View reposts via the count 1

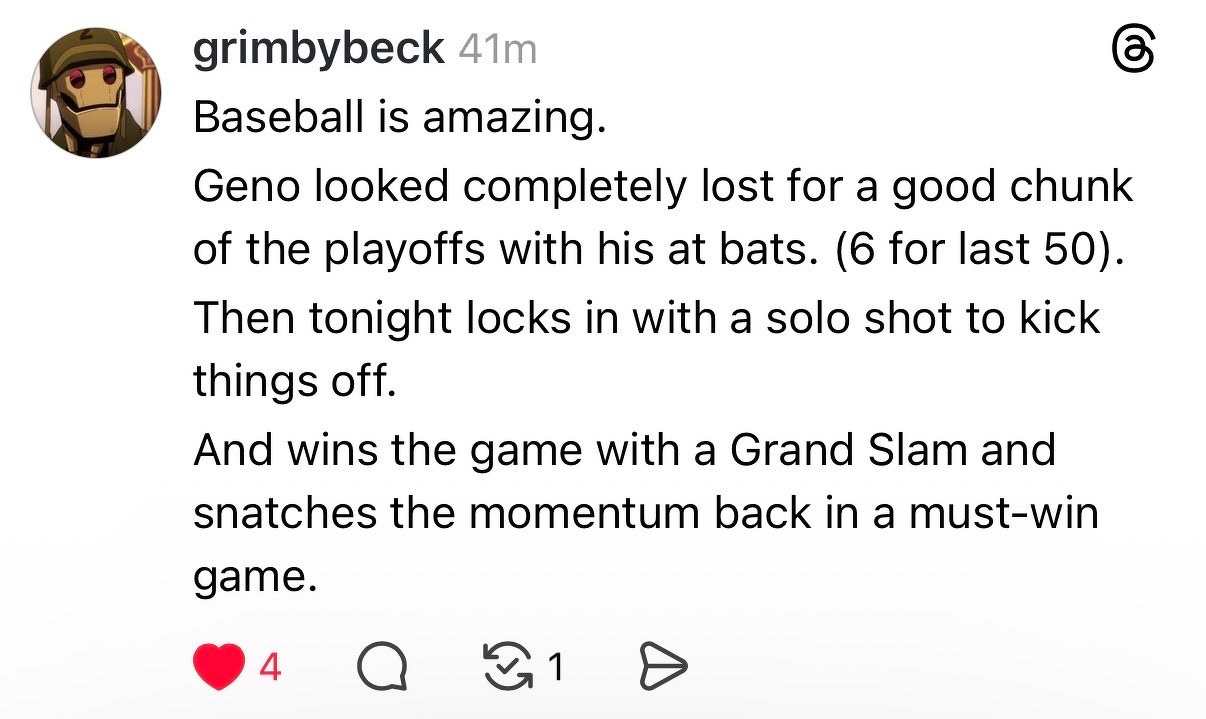tap(555, 667)
